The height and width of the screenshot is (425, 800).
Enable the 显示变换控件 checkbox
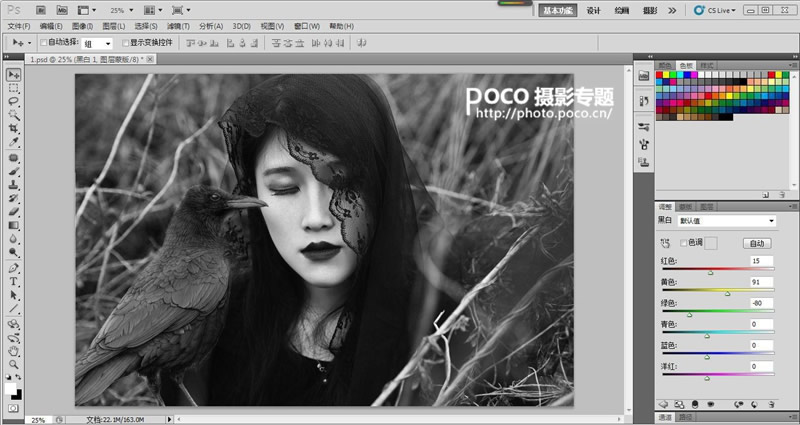126,43
